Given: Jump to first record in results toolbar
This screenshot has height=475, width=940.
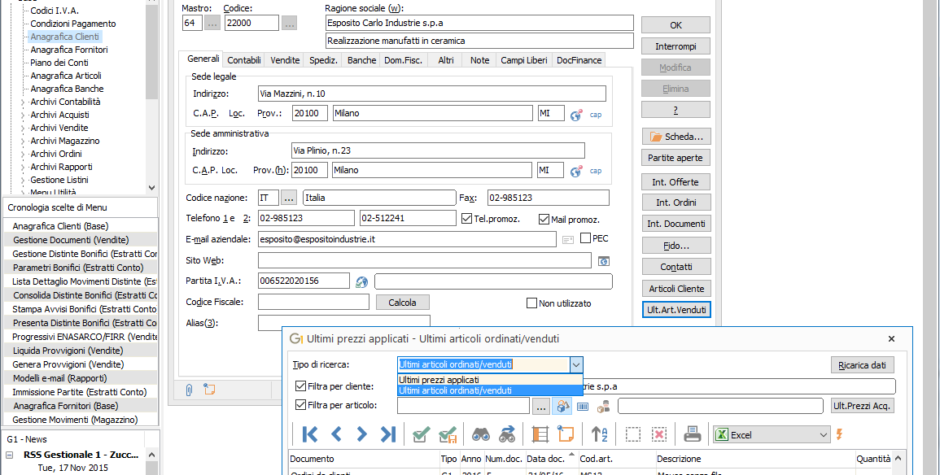Looking at the screenshot, I should coord(310,434).
